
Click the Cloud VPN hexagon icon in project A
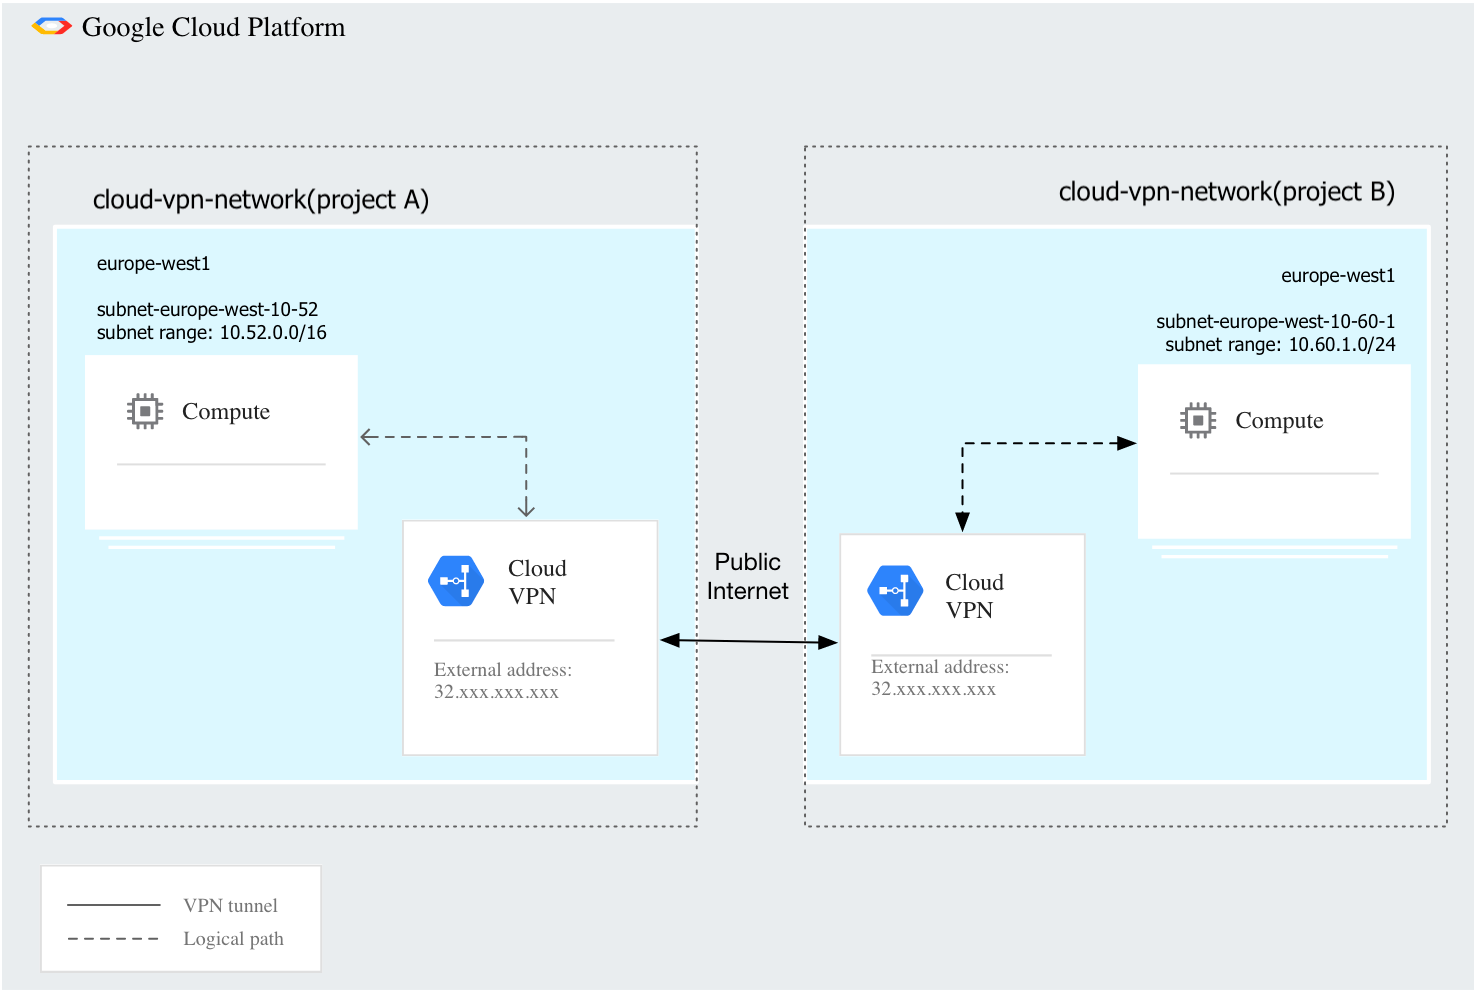pos(456,581)
